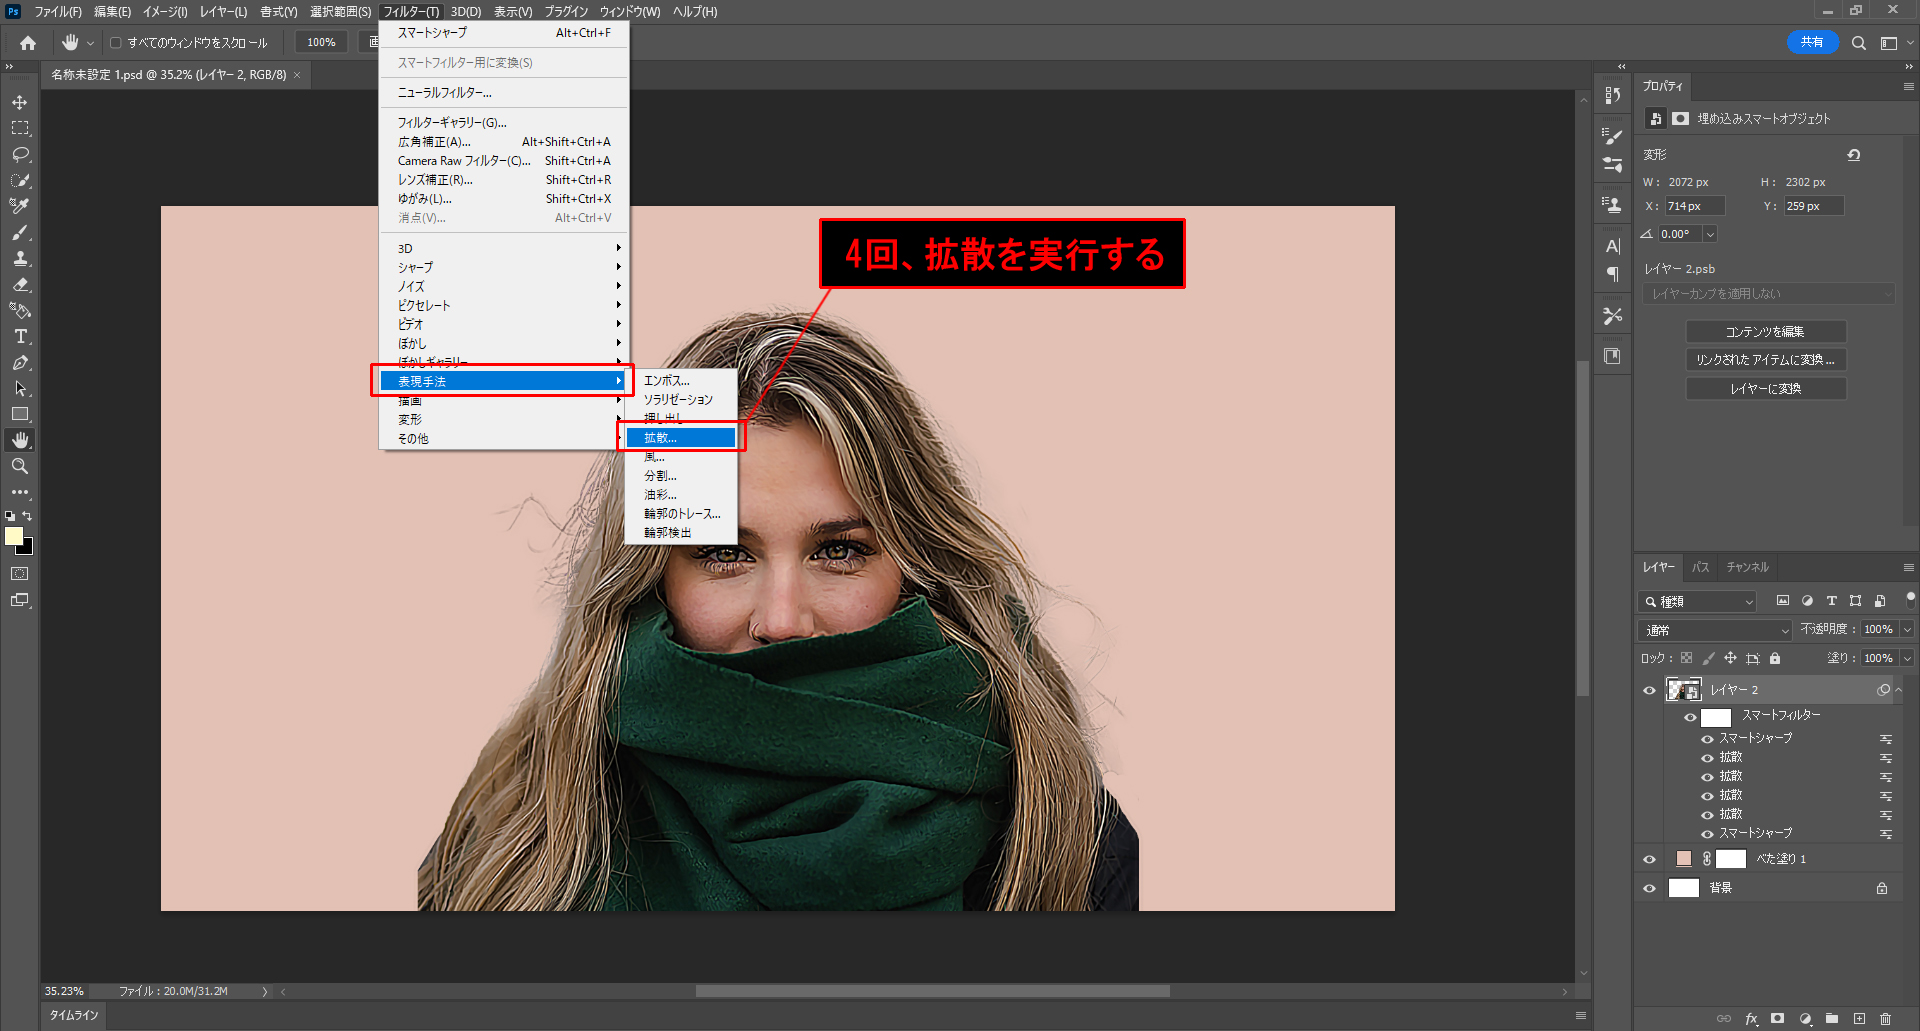This screenshot has height=1031, width=1920.
Task: Click the X position input field
Action: (x=1694, y=206)
